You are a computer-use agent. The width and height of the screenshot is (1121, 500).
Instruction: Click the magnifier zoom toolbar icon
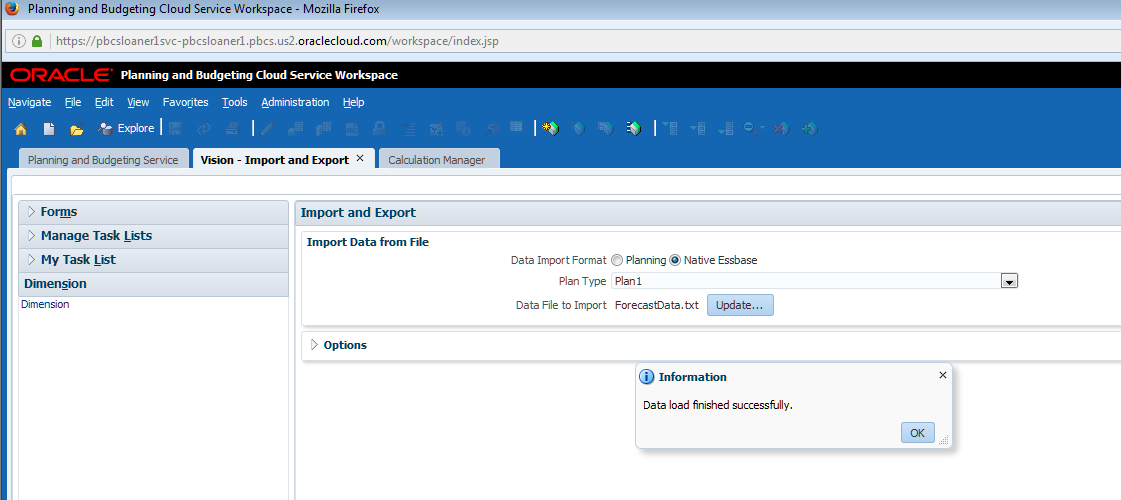[x=750, y=129]
